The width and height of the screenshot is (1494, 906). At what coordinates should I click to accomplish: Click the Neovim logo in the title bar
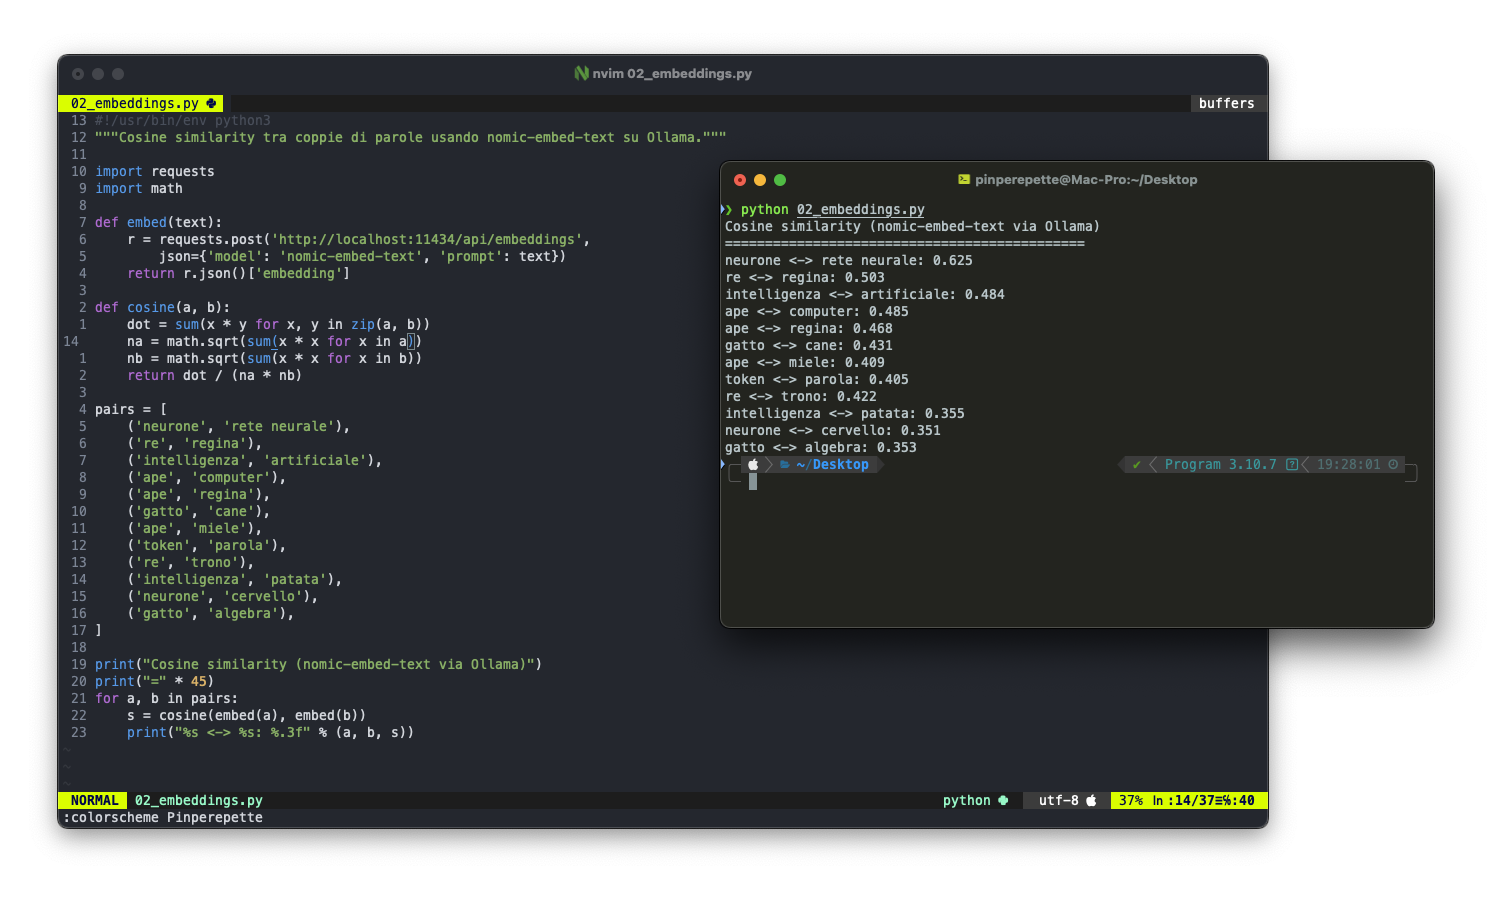581,73
